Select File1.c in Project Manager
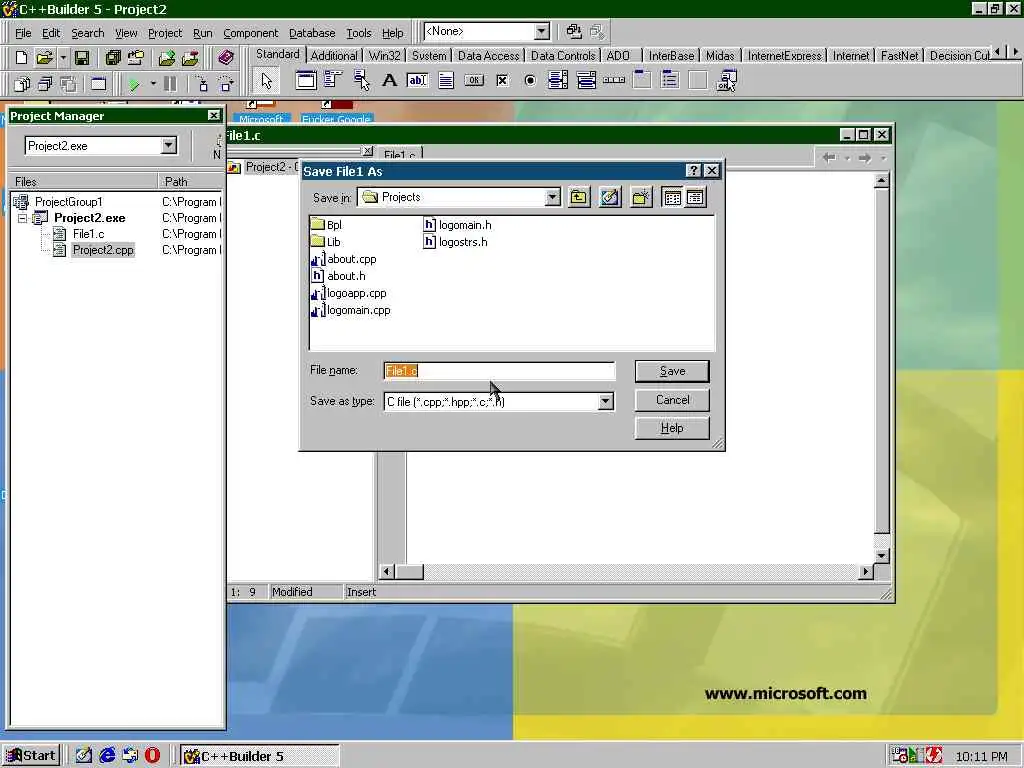The height and width of the screenshot is (768, 1024). [88, 234]
